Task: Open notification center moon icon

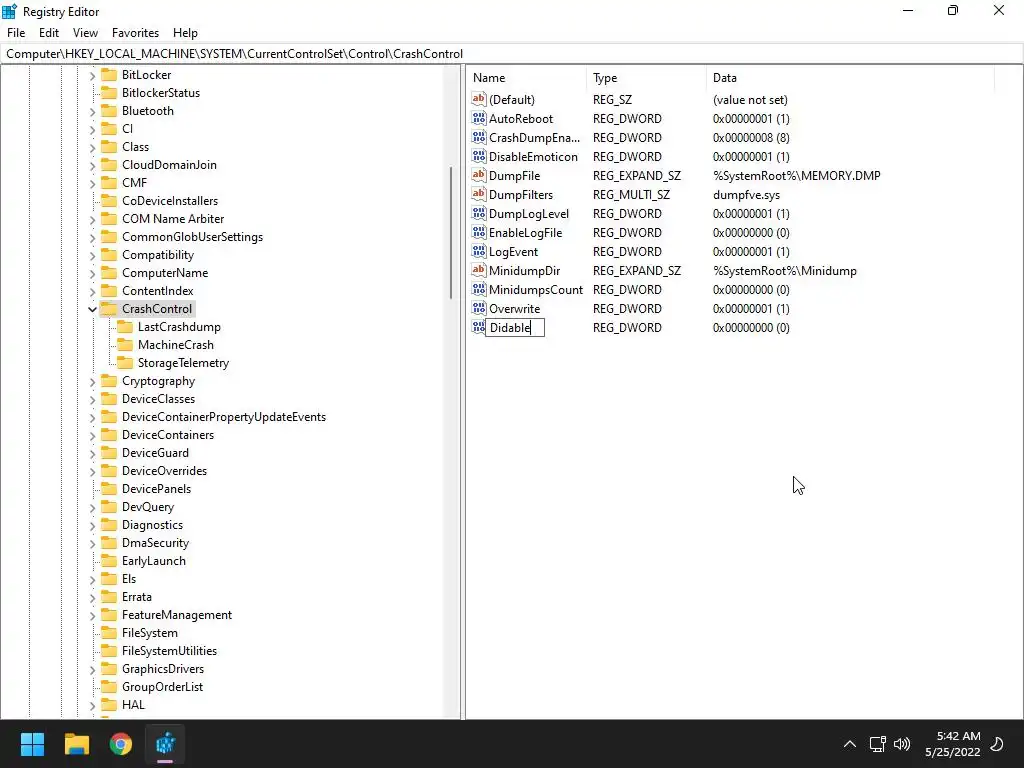Action: pos(997,744)
